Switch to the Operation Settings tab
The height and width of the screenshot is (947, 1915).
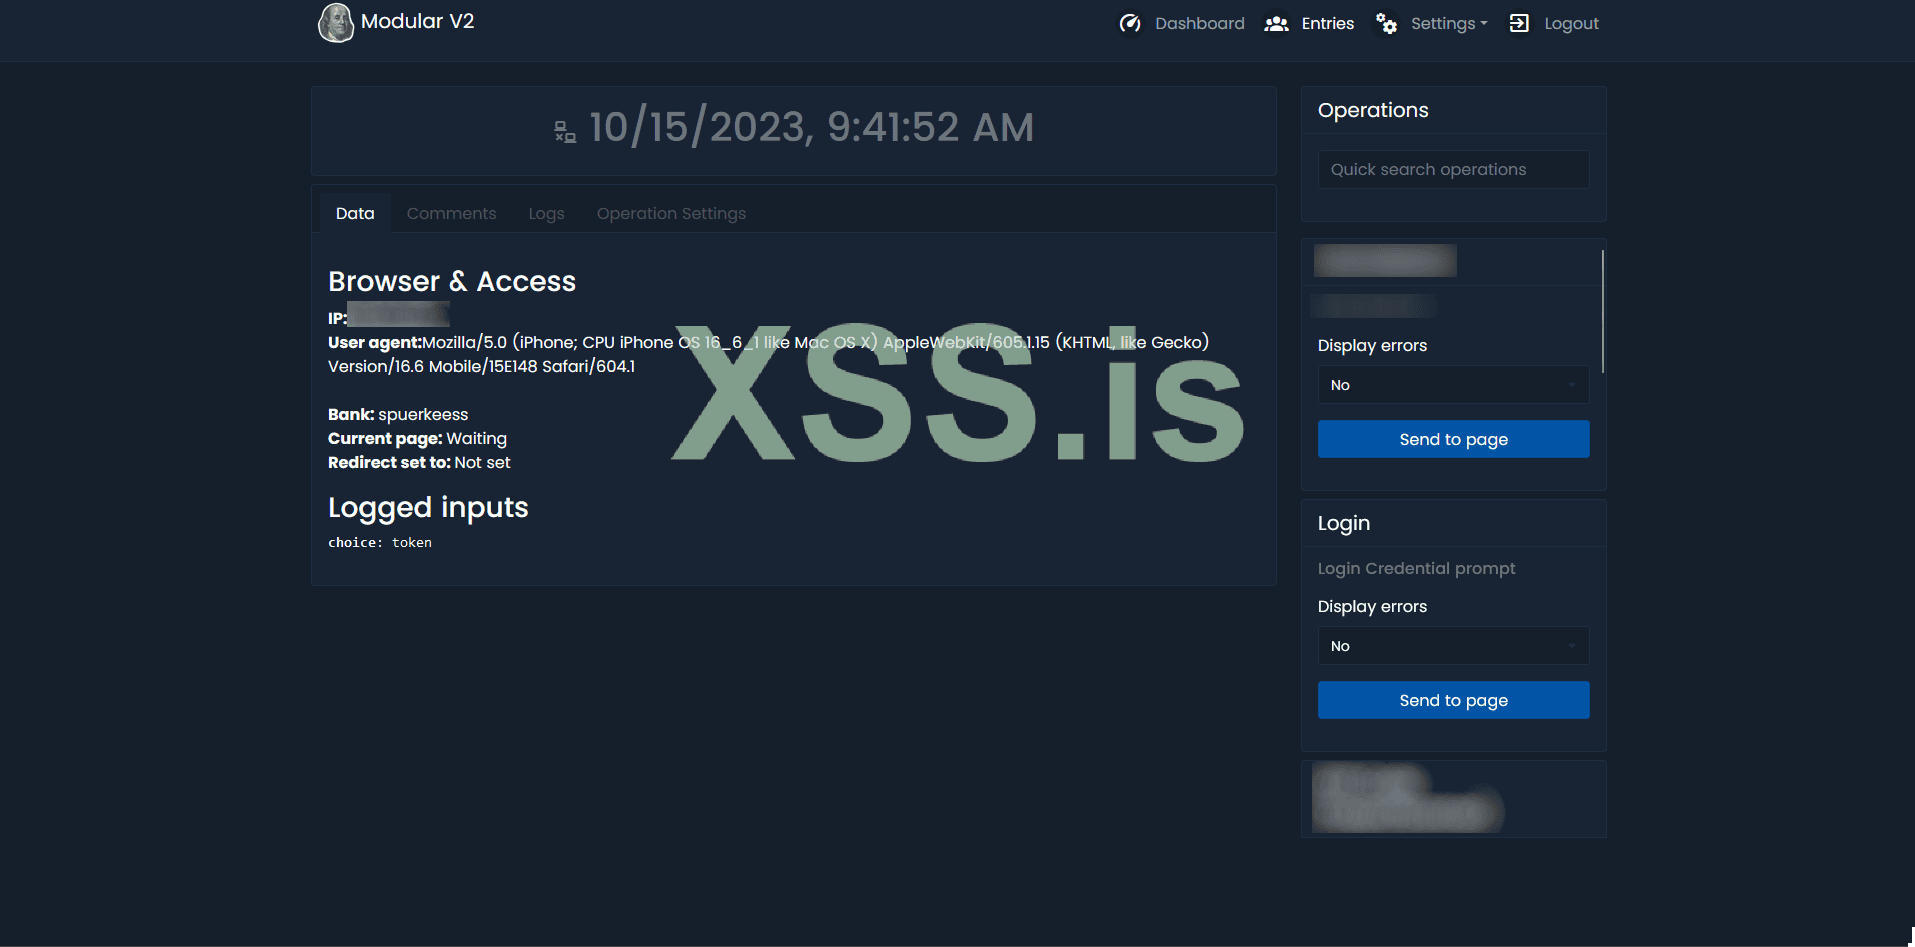tap(671, 213)
